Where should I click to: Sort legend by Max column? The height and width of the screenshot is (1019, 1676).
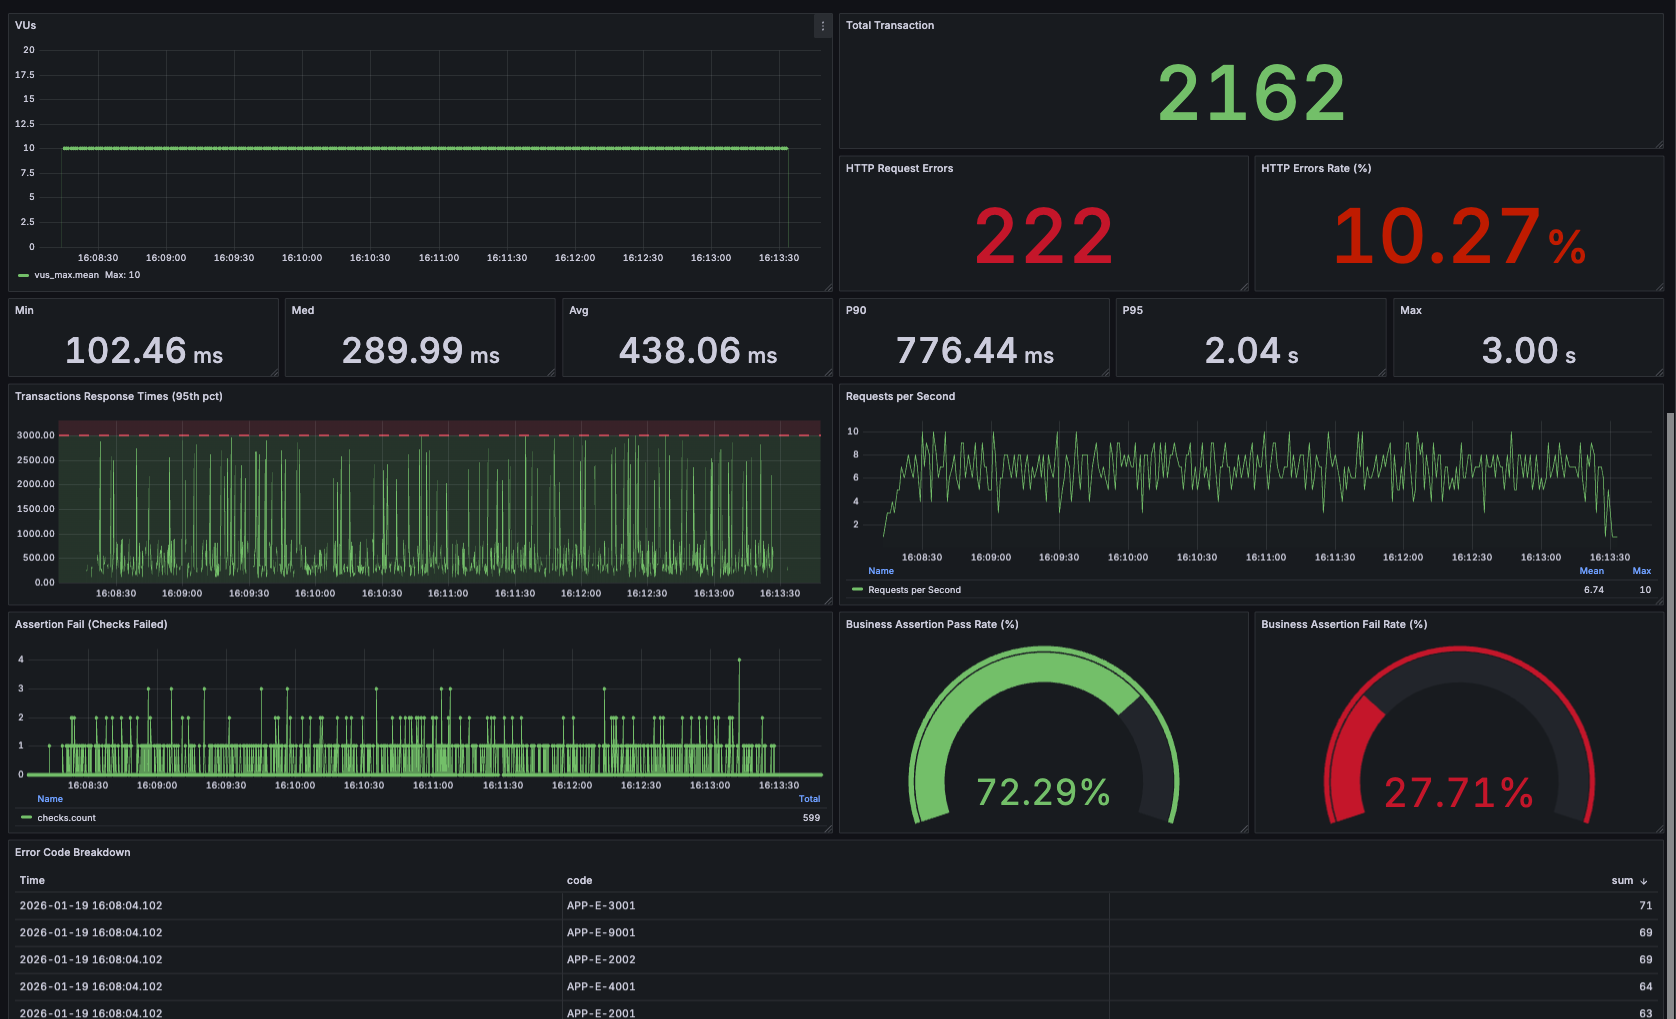pos(1641,571)
